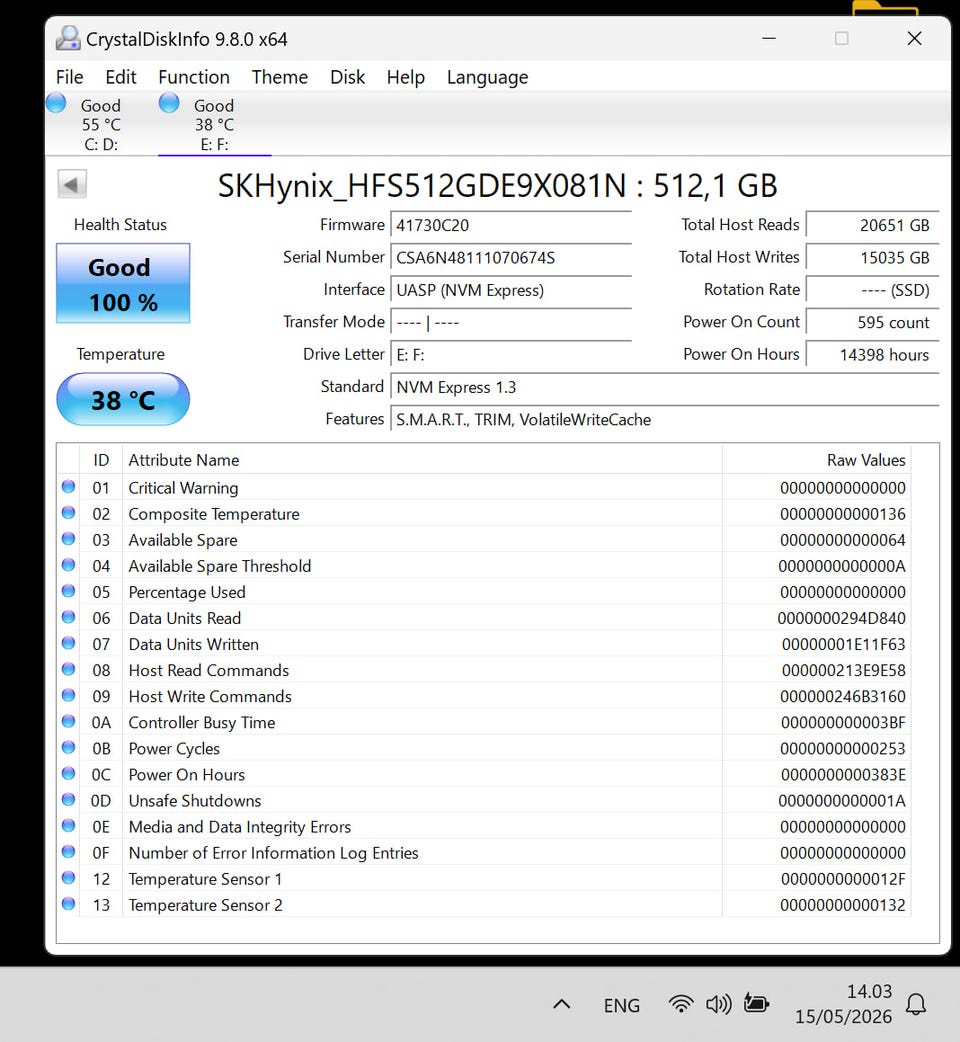Click the ENG input language indicator
Image resolution: width=960 pixels, height=1042 pixels.
pos(621,1005)
